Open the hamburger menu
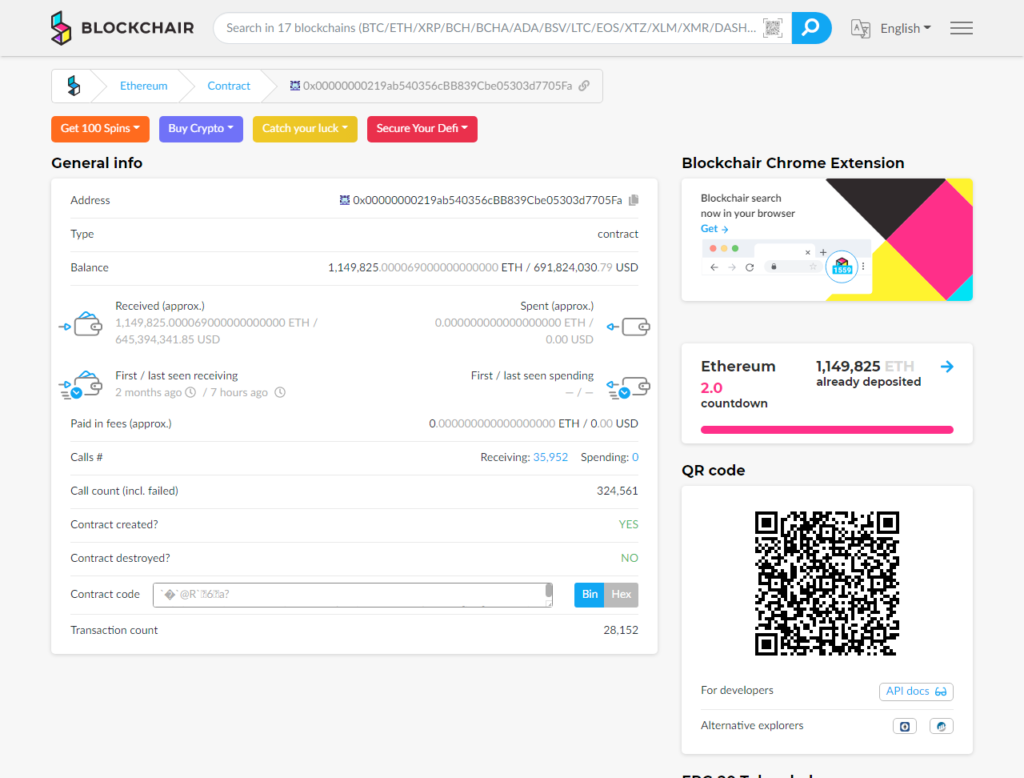 pos(961,28)
